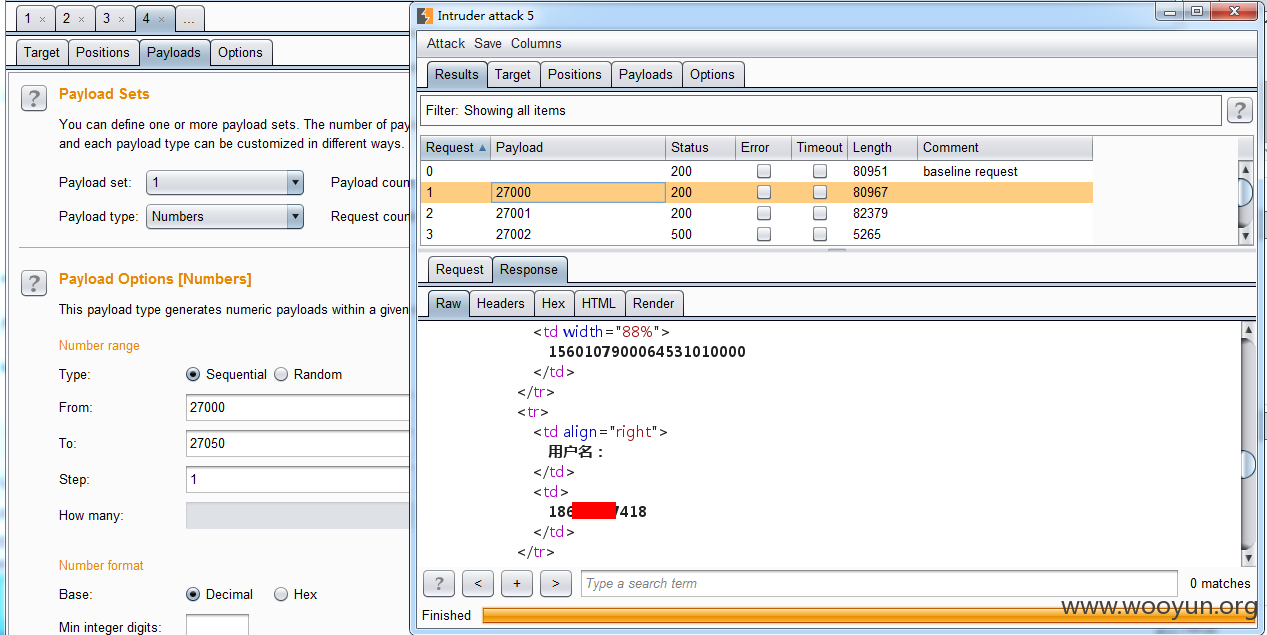Click the filter help question mark icon
The image size is (1267, 635).
click(1240, 110)
